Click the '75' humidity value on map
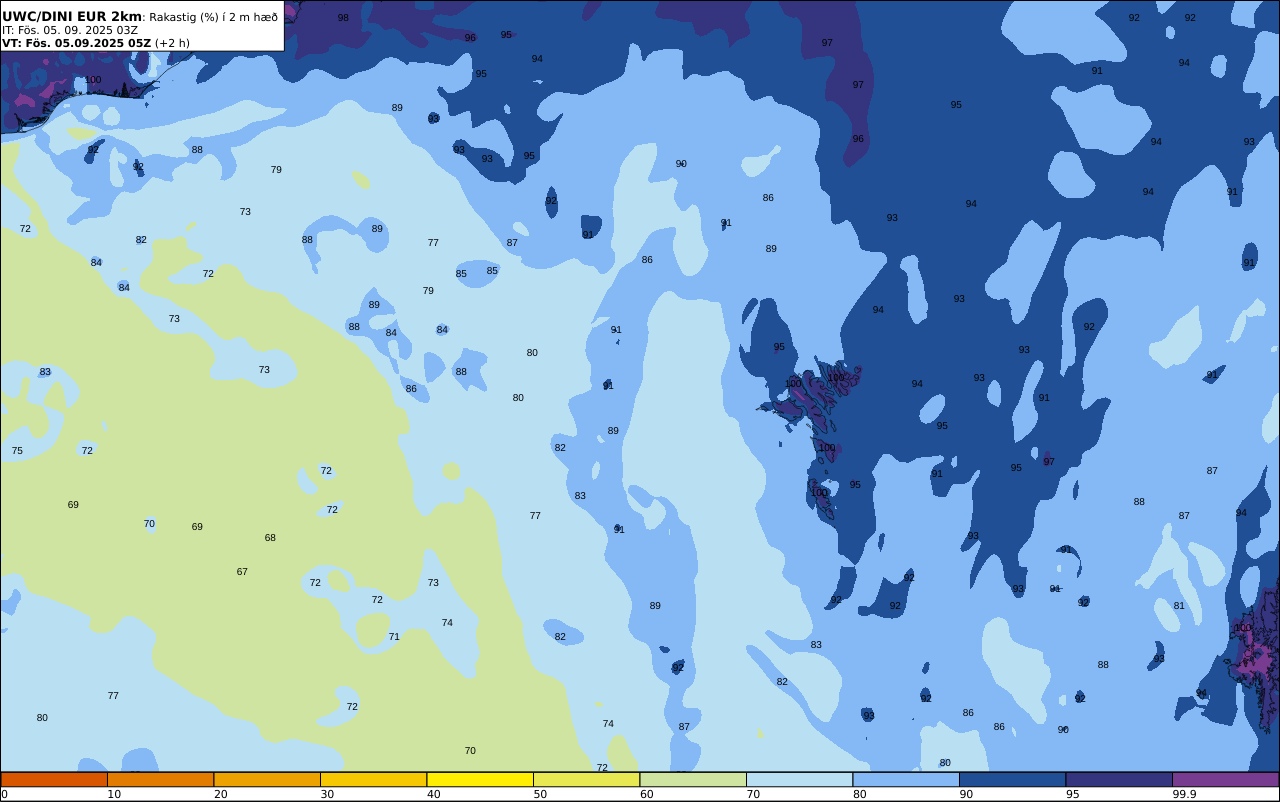 point(17,451)
